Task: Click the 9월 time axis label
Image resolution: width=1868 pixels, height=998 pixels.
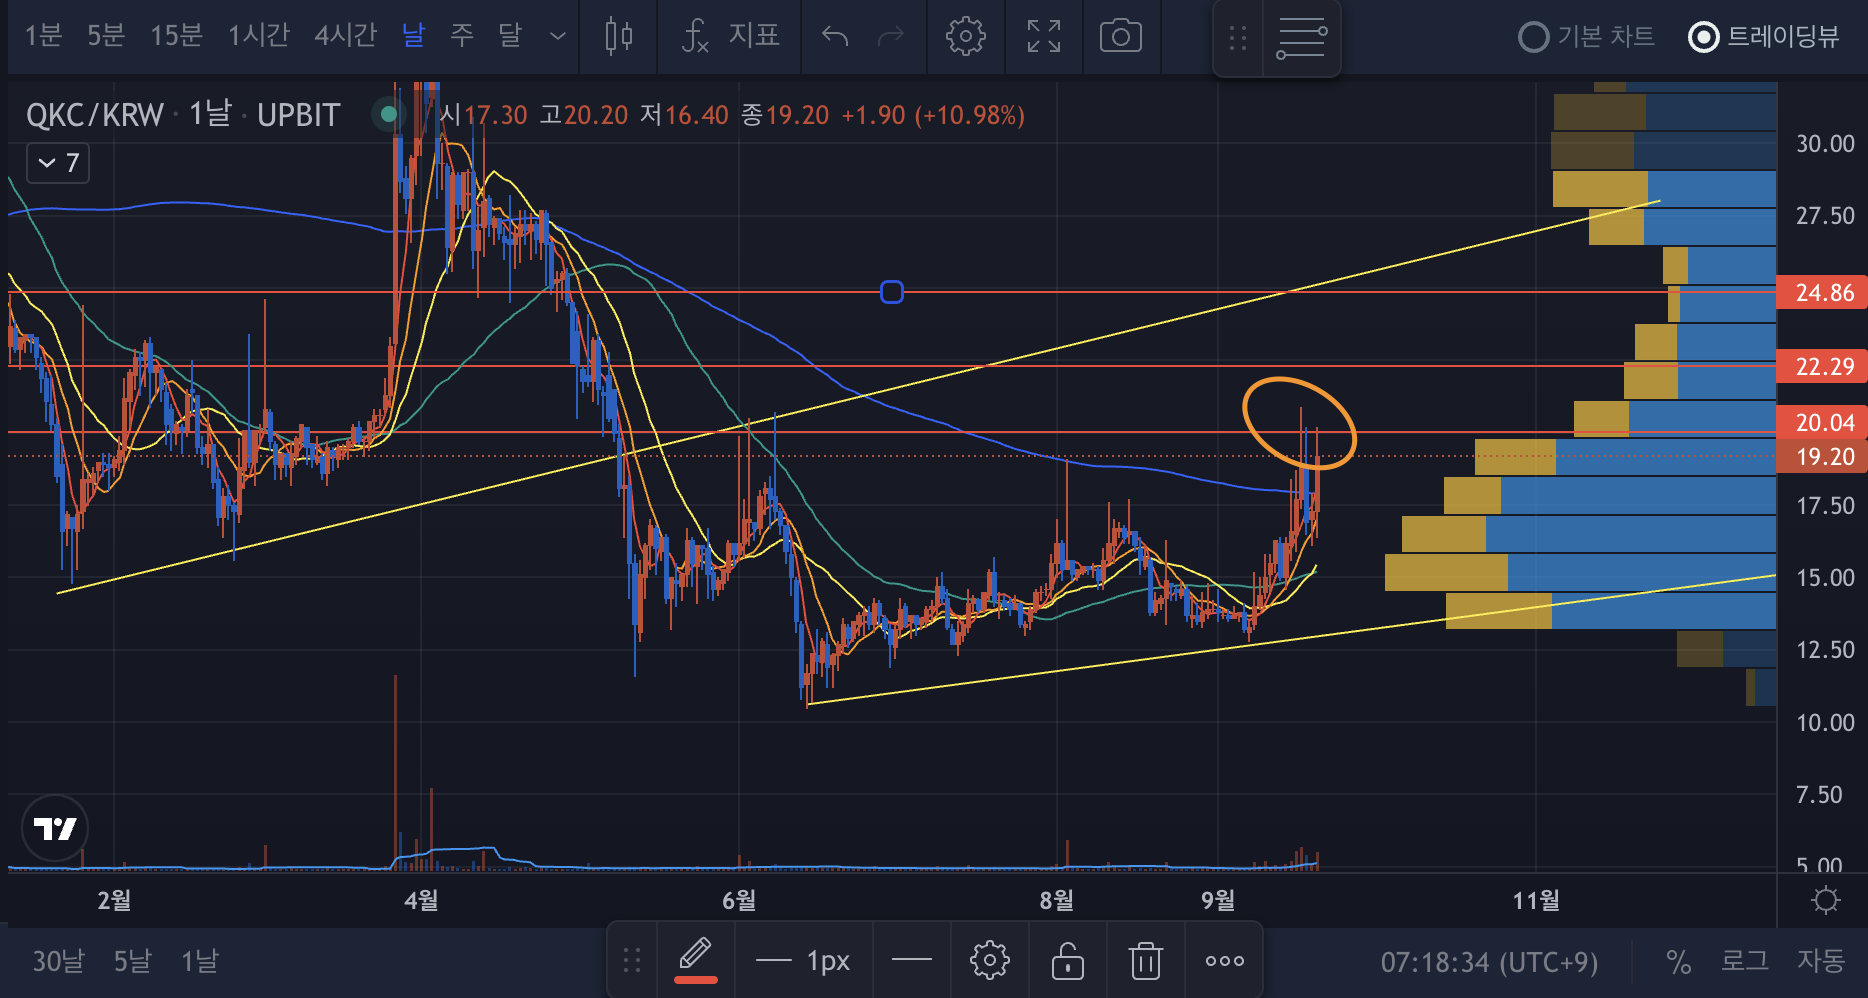Action: (1218, 901)
